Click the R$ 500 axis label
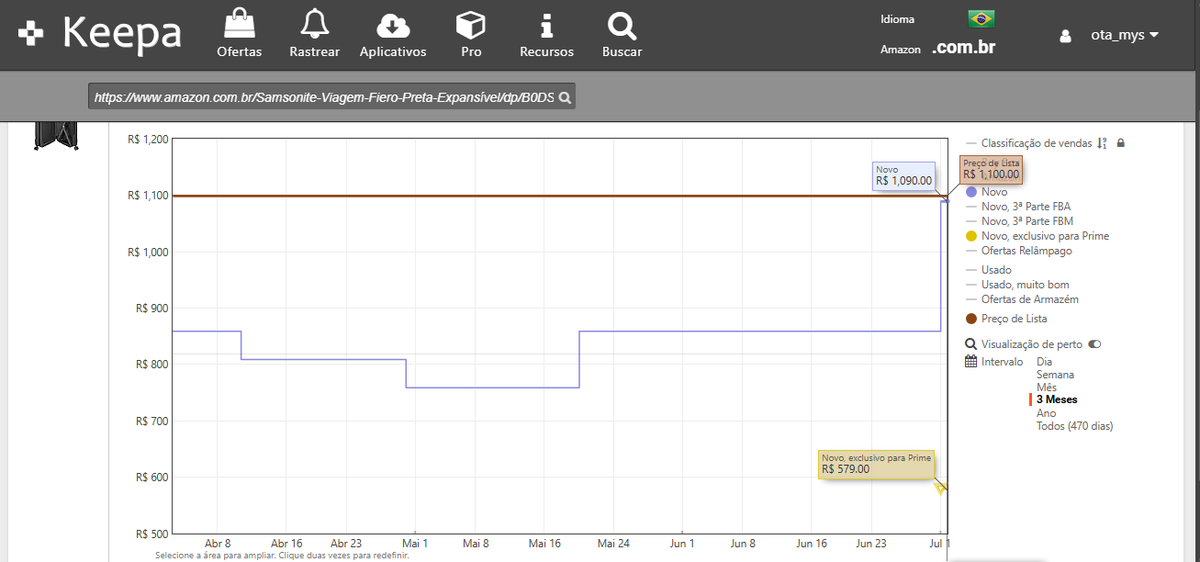The image size is (1200, 562). click(152, 533)
